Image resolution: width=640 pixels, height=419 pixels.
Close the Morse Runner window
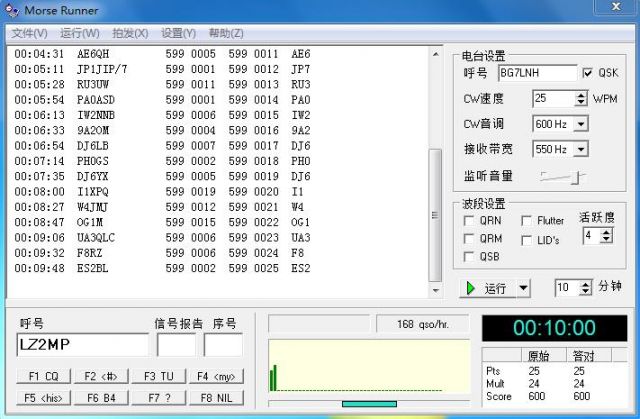[616, 7]
